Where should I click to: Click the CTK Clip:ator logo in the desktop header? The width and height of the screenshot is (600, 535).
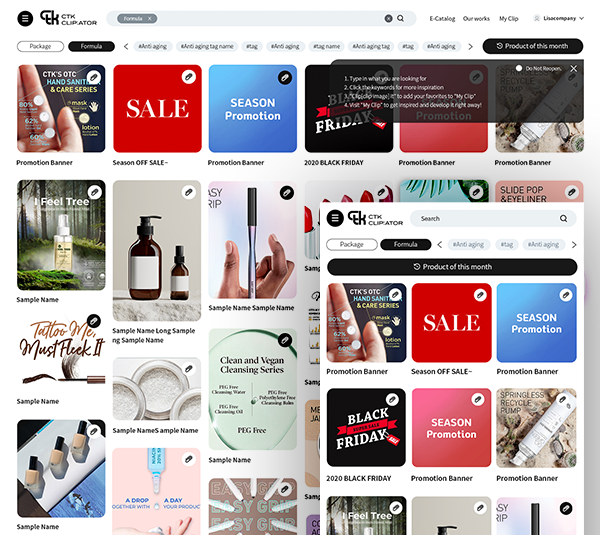[68, 18]
